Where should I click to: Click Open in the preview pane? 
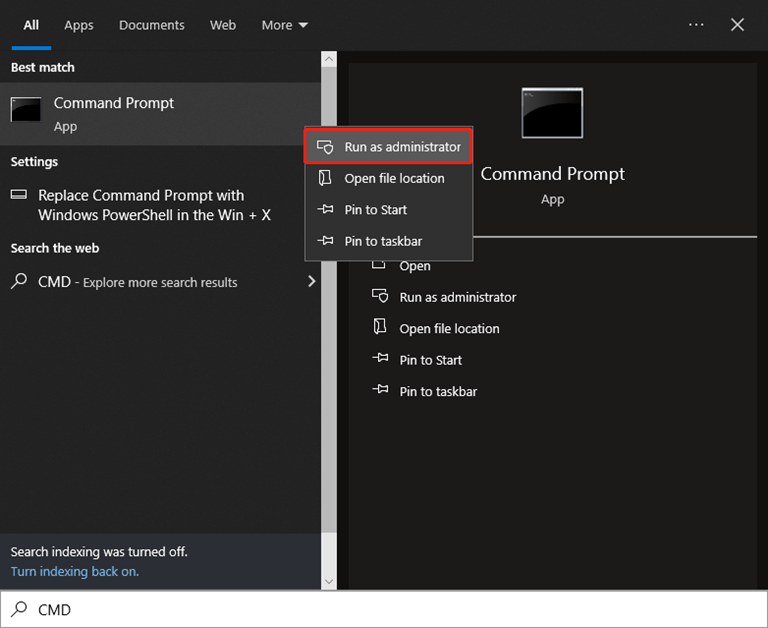tap(415, 266)
